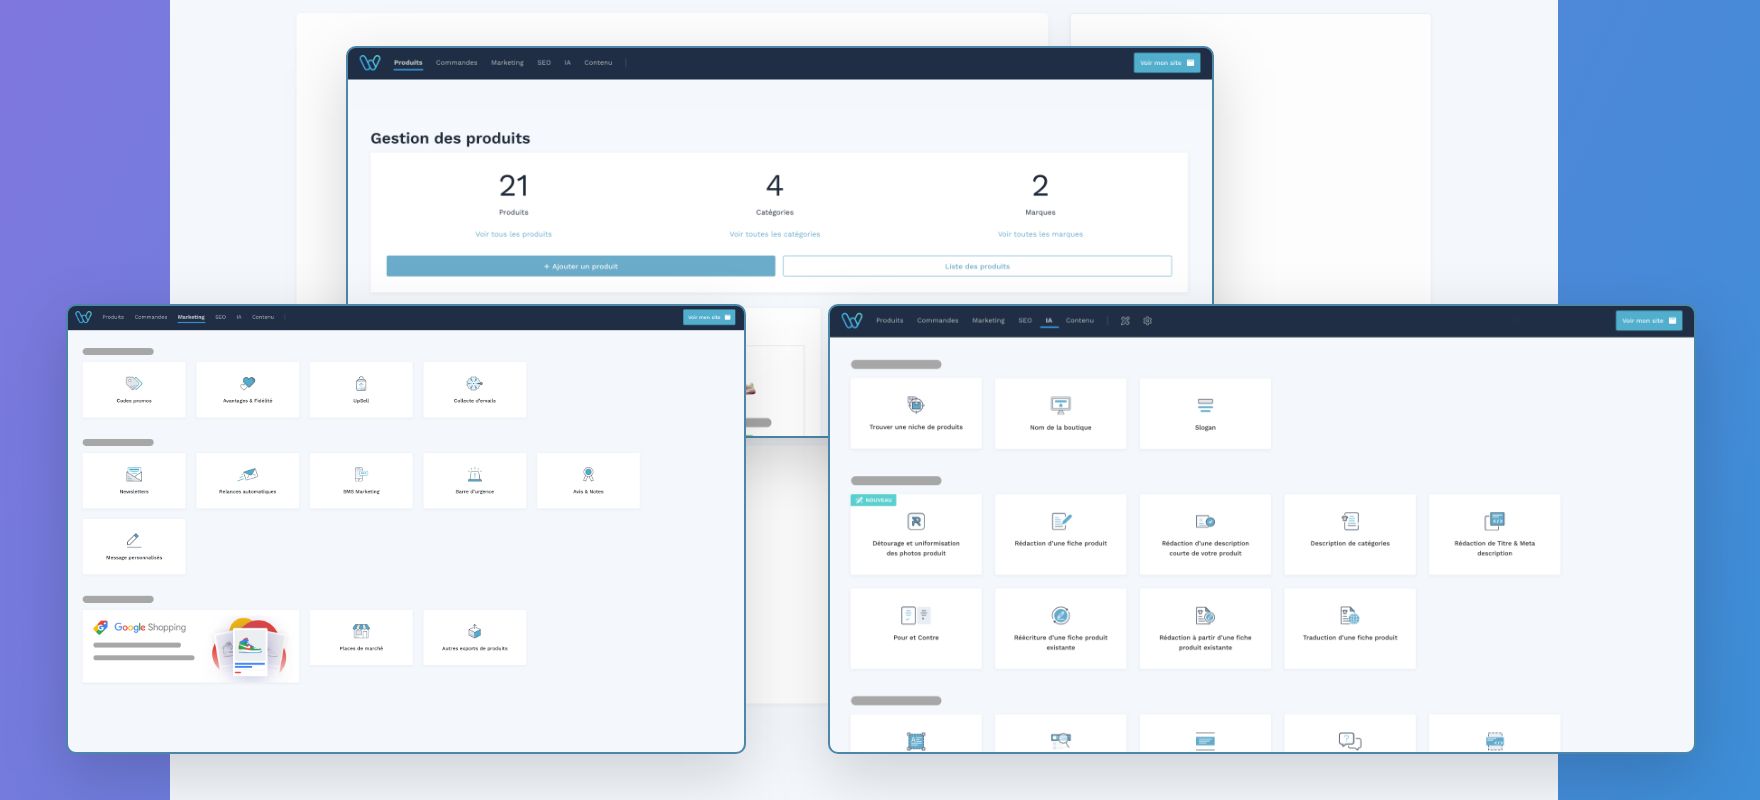Click Voir mon site in products window
This screenshot has width=1760, height=800.
[x=1167, y=63]
